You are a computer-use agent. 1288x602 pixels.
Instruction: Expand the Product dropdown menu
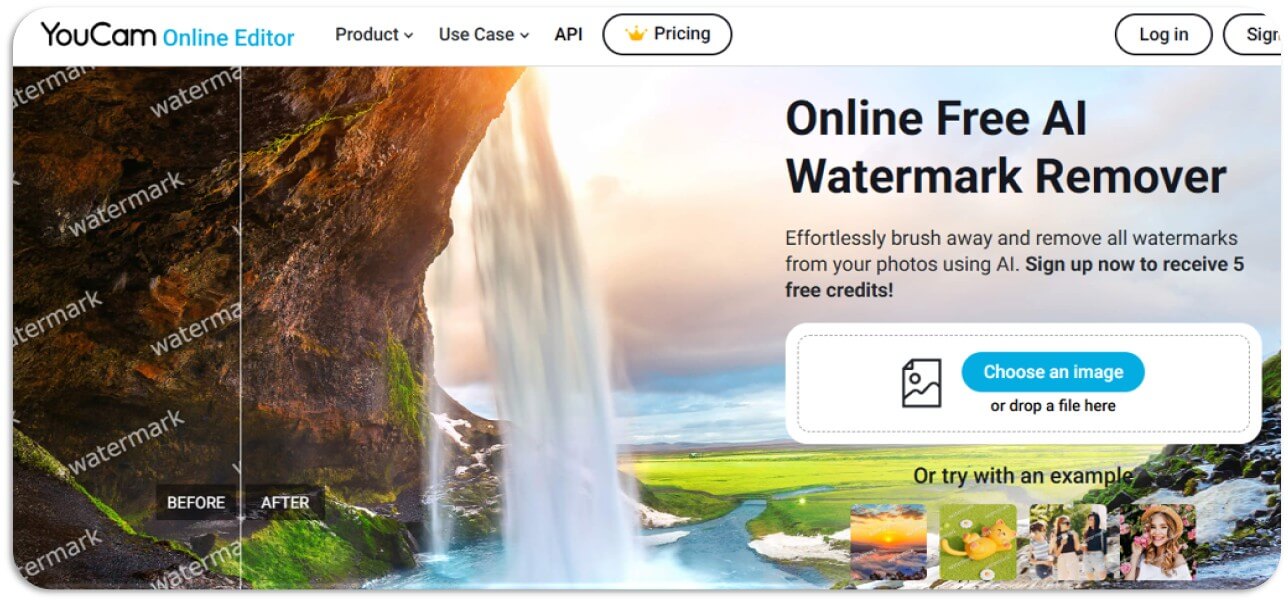pyautogui.click(x=374, y=34)
